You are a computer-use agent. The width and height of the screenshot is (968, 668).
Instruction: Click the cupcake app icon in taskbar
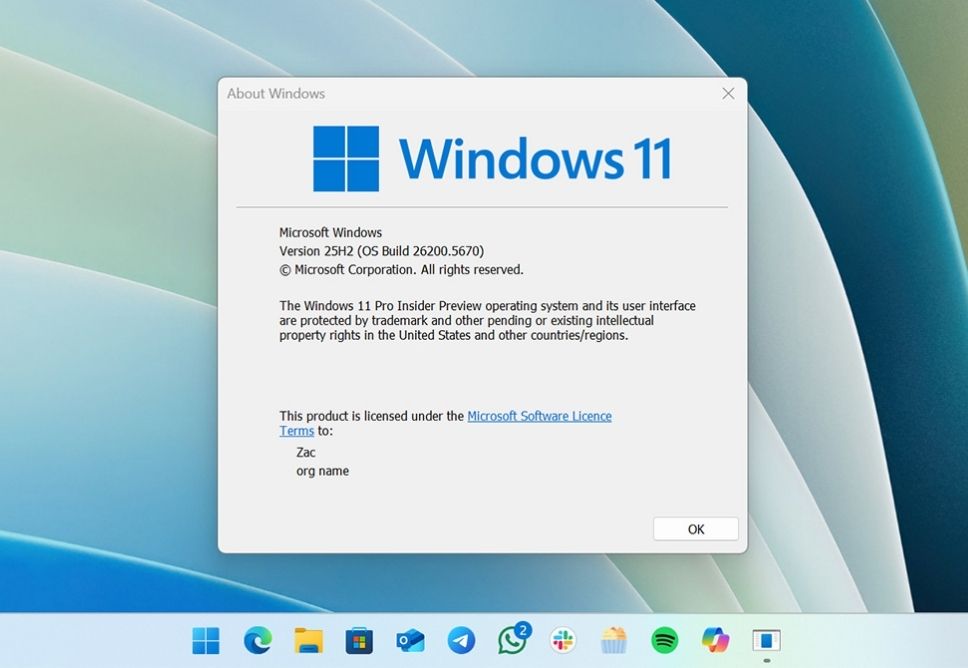[x=613, y=640]
